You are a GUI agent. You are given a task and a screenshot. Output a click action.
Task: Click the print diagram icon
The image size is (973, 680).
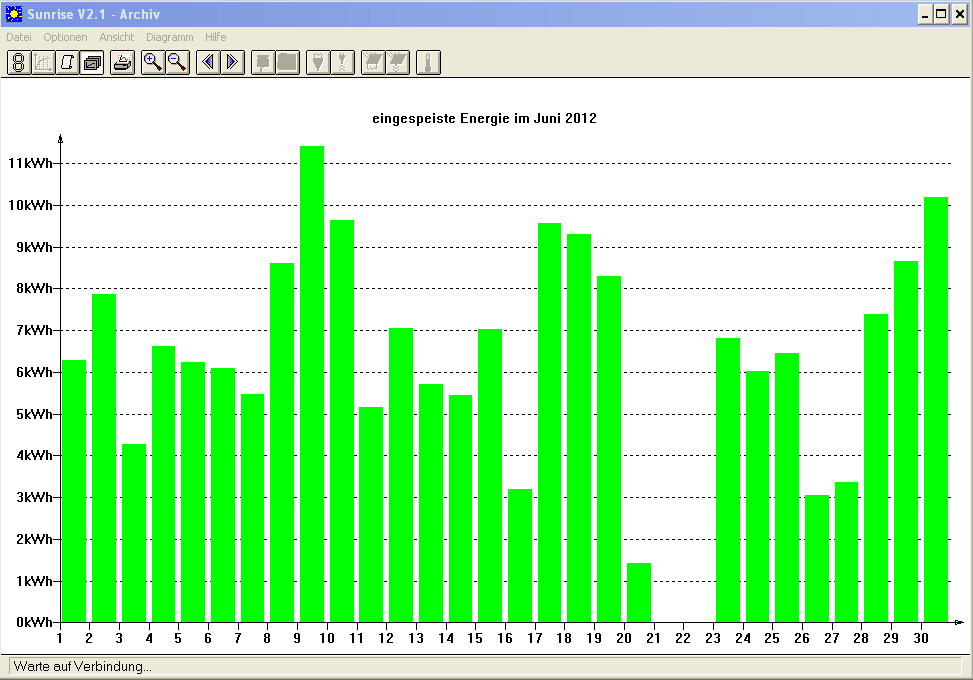pos(122,62)
